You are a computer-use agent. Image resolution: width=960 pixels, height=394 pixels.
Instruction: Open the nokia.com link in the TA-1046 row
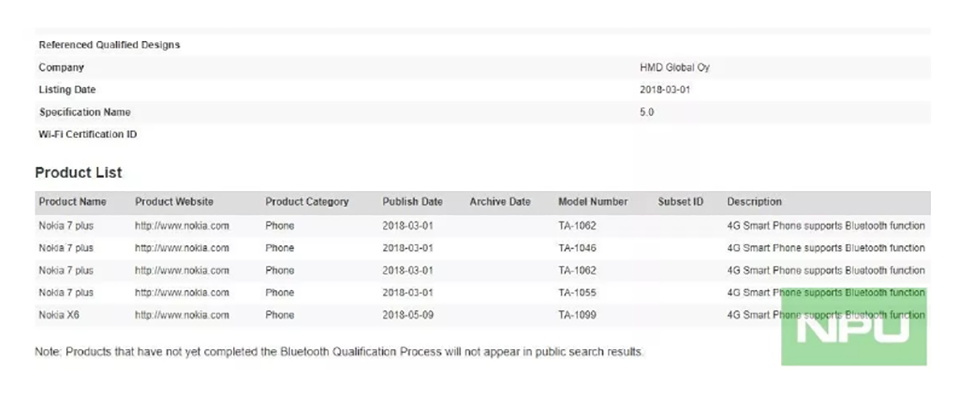point(182,248)
